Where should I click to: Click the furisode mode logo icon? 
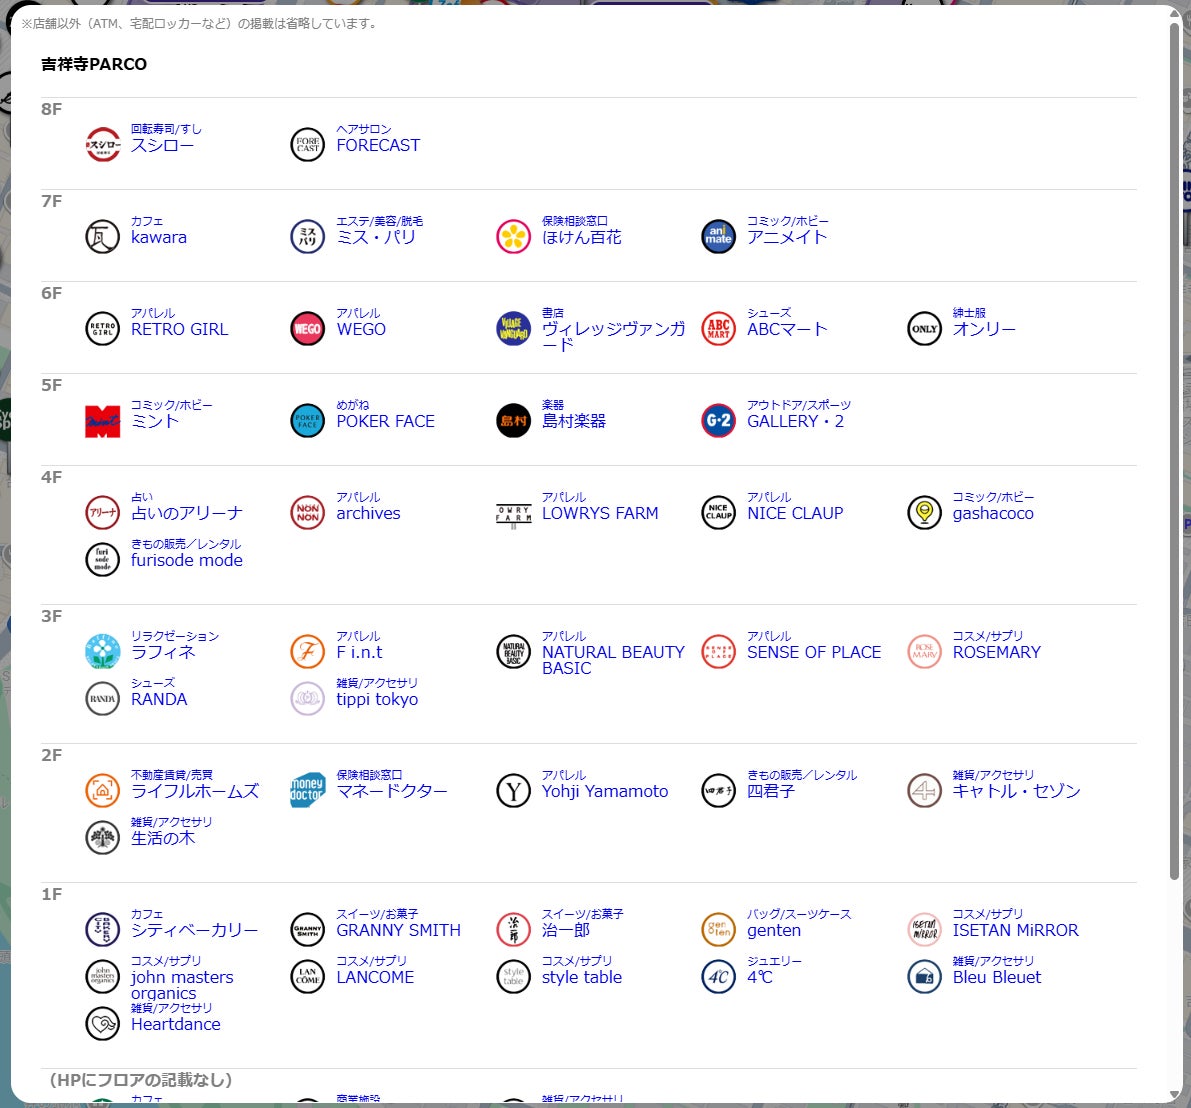coord(103,559)
